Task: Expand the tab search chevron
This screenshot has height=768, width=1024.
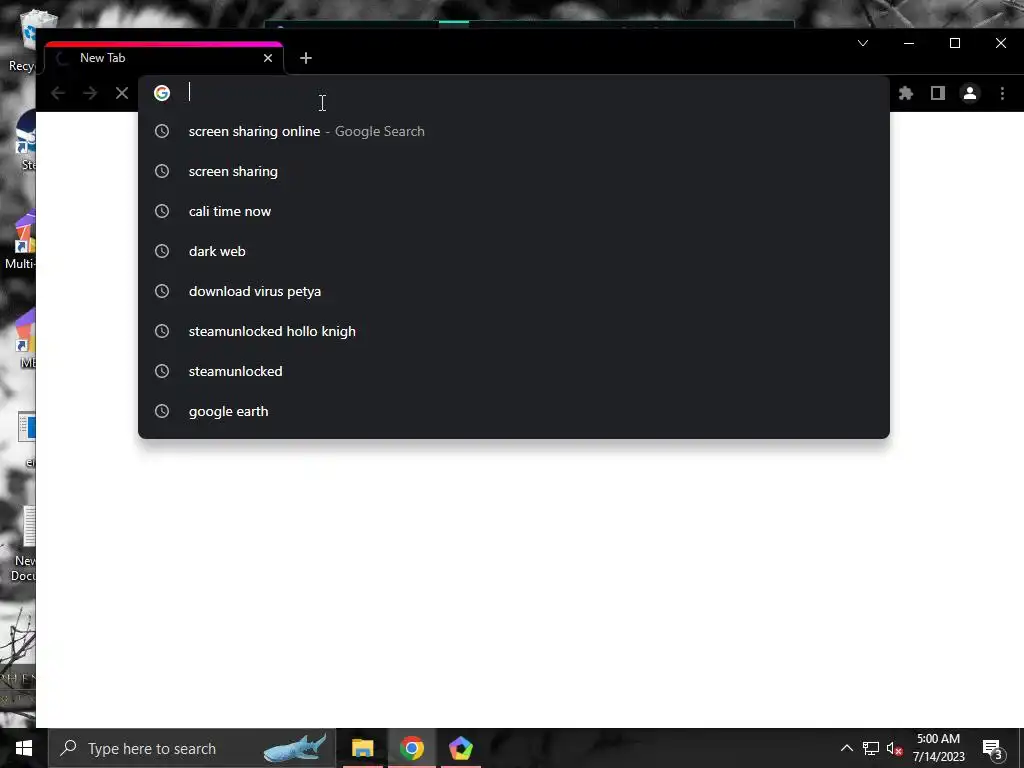Action: pyautogui.click(x=863, y=43)
